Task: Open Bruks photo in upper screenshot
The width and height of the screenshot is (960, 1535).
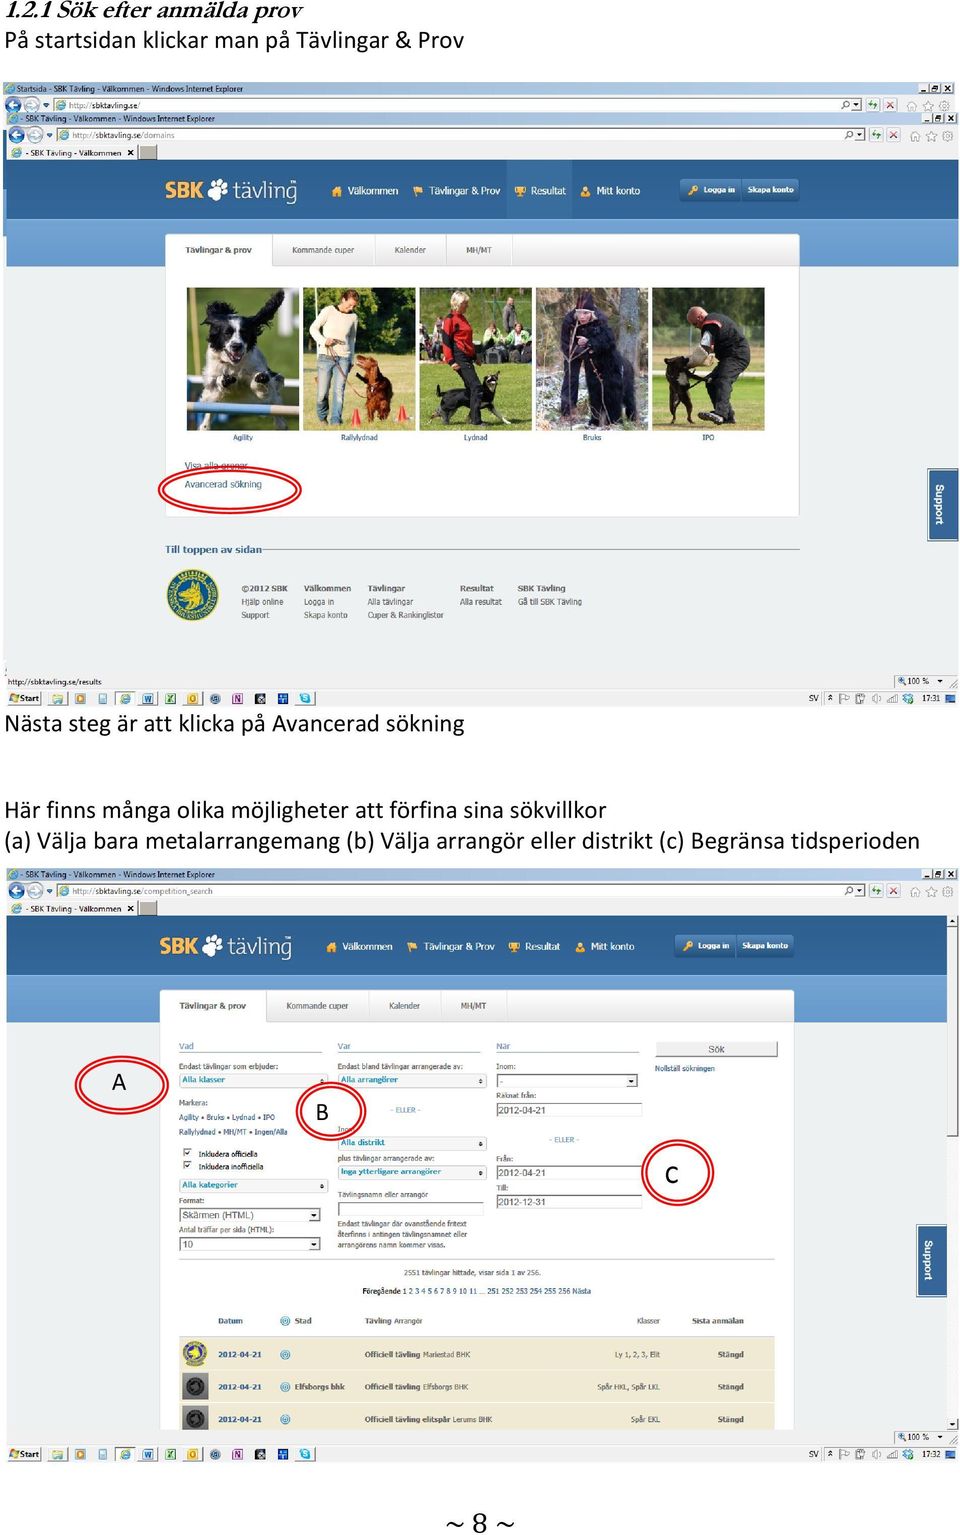Action: pos(592,359)
